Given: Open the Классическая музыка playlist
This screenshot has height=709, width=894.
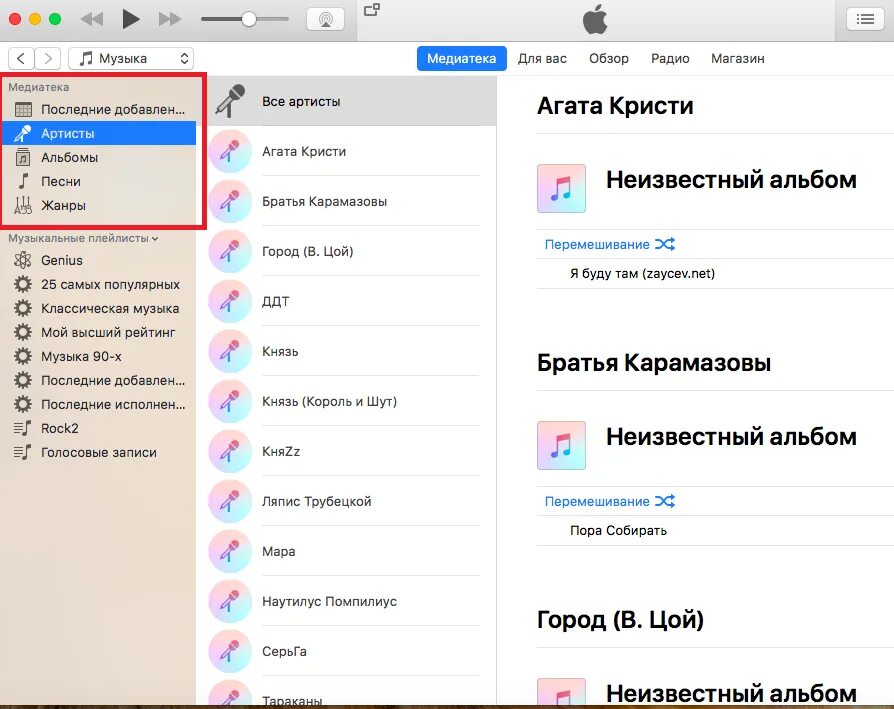Looking at the screenshot, I should tap(99, 308).
